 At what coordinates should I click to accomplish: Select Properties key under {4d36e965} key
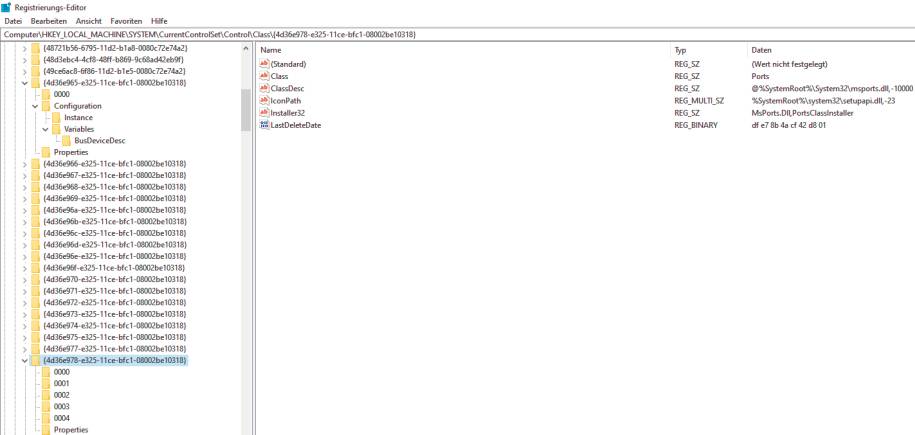point(71,152)
